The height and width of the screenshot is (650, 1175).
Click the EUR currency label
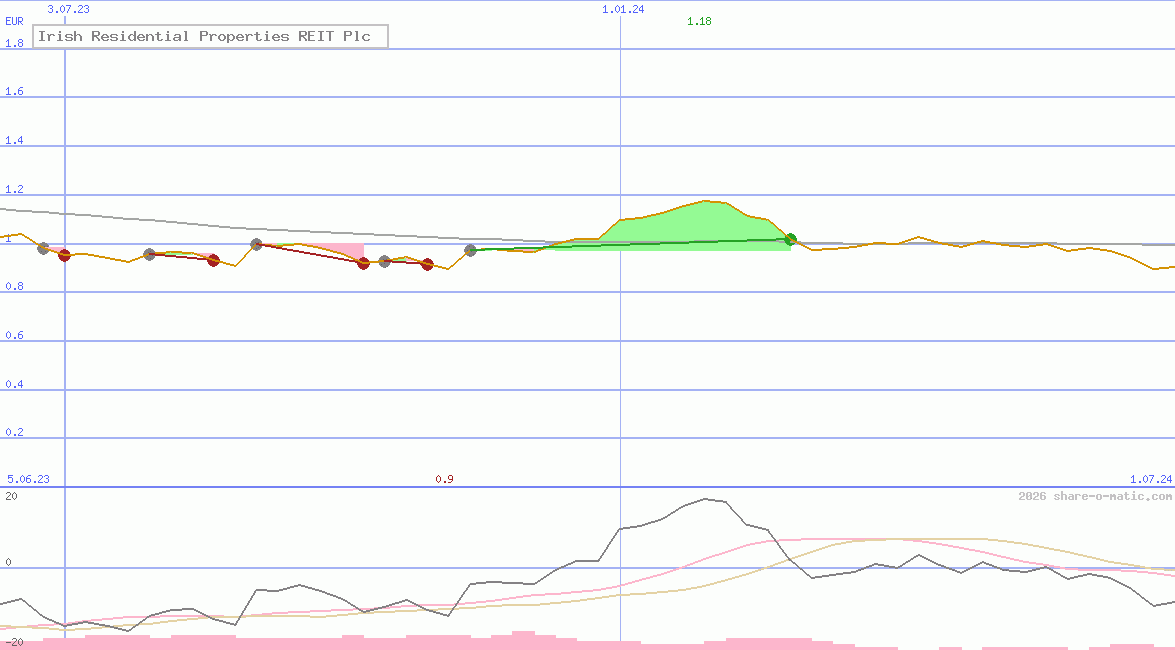coord(14,21)
